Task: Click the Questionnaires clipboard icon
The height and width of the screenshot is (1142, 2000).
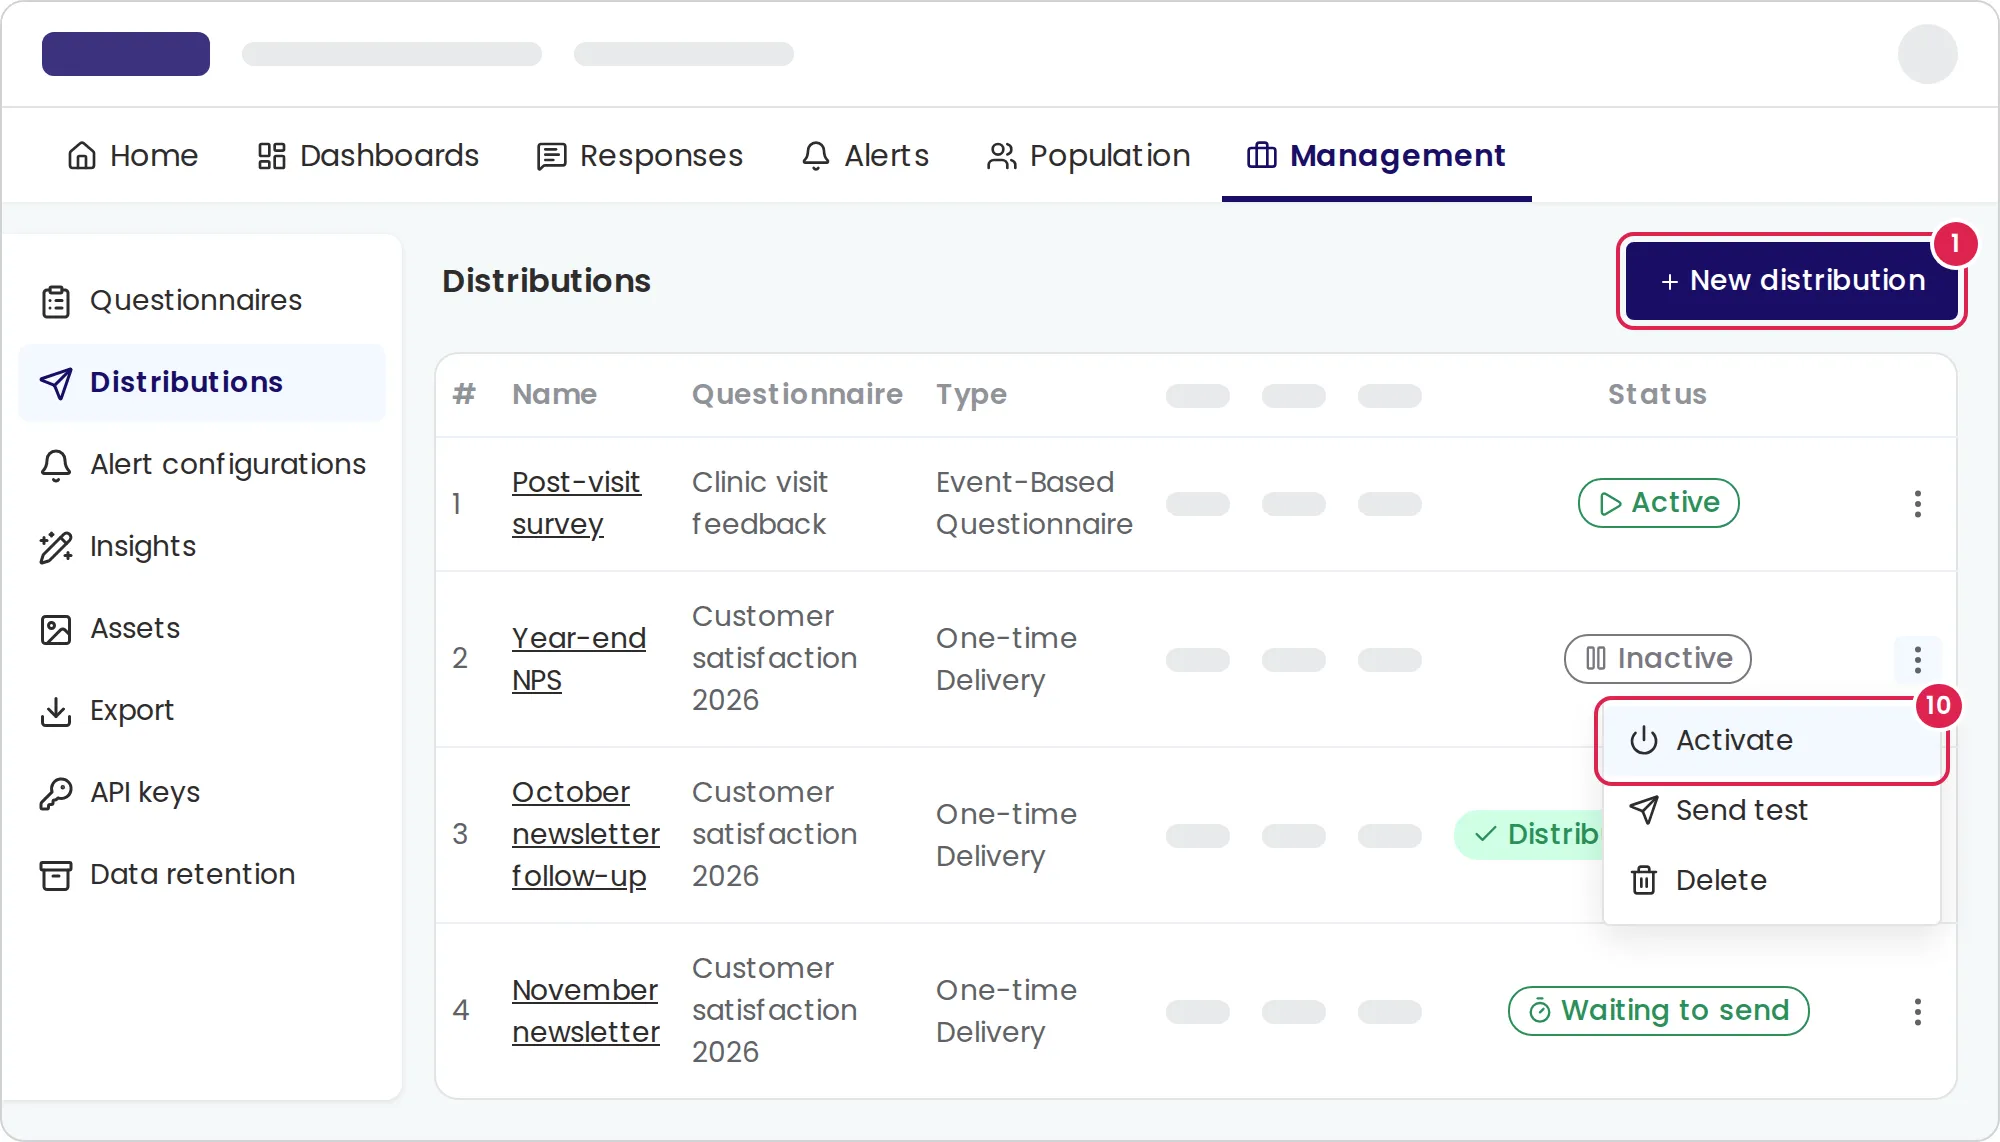Action: [x=56, y=301]
